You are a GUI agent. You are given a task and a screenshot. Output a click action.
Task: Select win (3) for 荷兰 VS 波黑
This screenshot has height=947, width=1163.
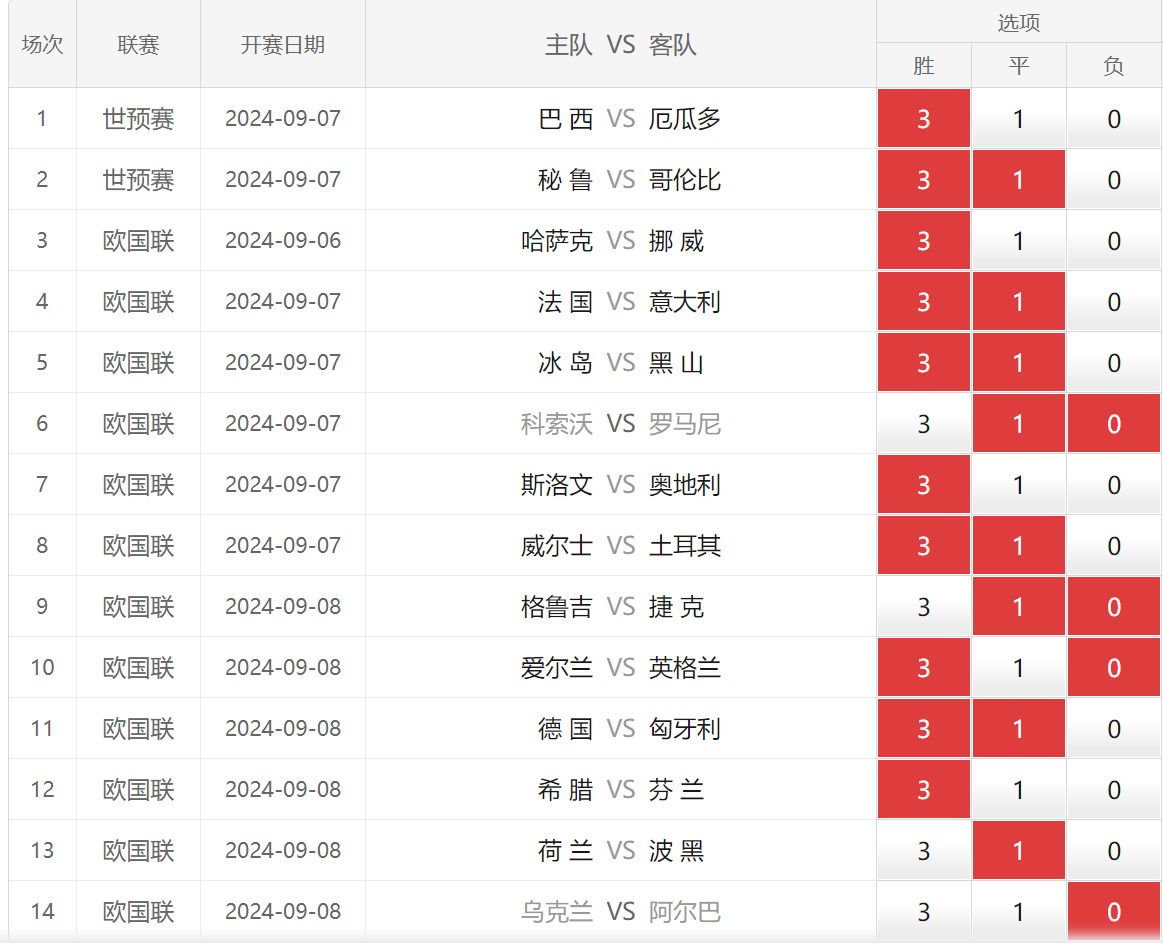pos(923,851)
